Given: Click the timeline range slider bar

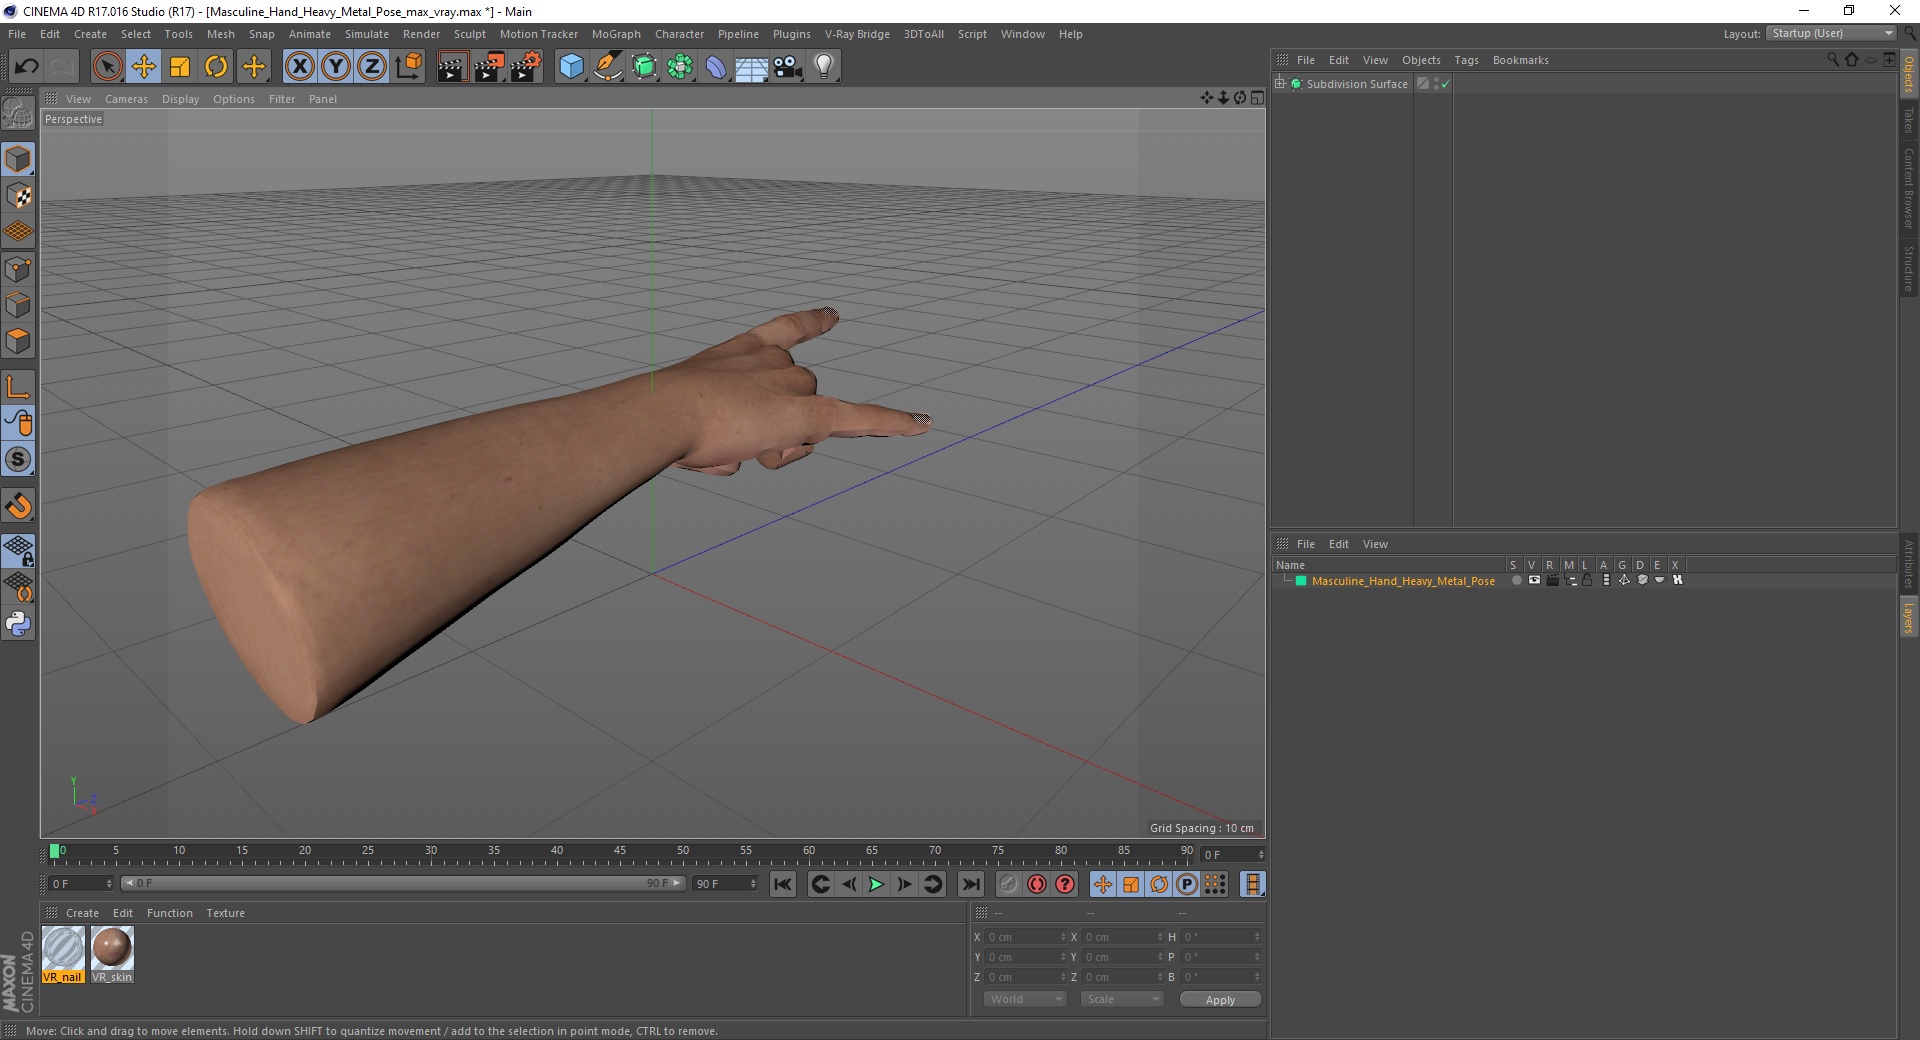Looking at the screenshot, I should pos(403,883).
